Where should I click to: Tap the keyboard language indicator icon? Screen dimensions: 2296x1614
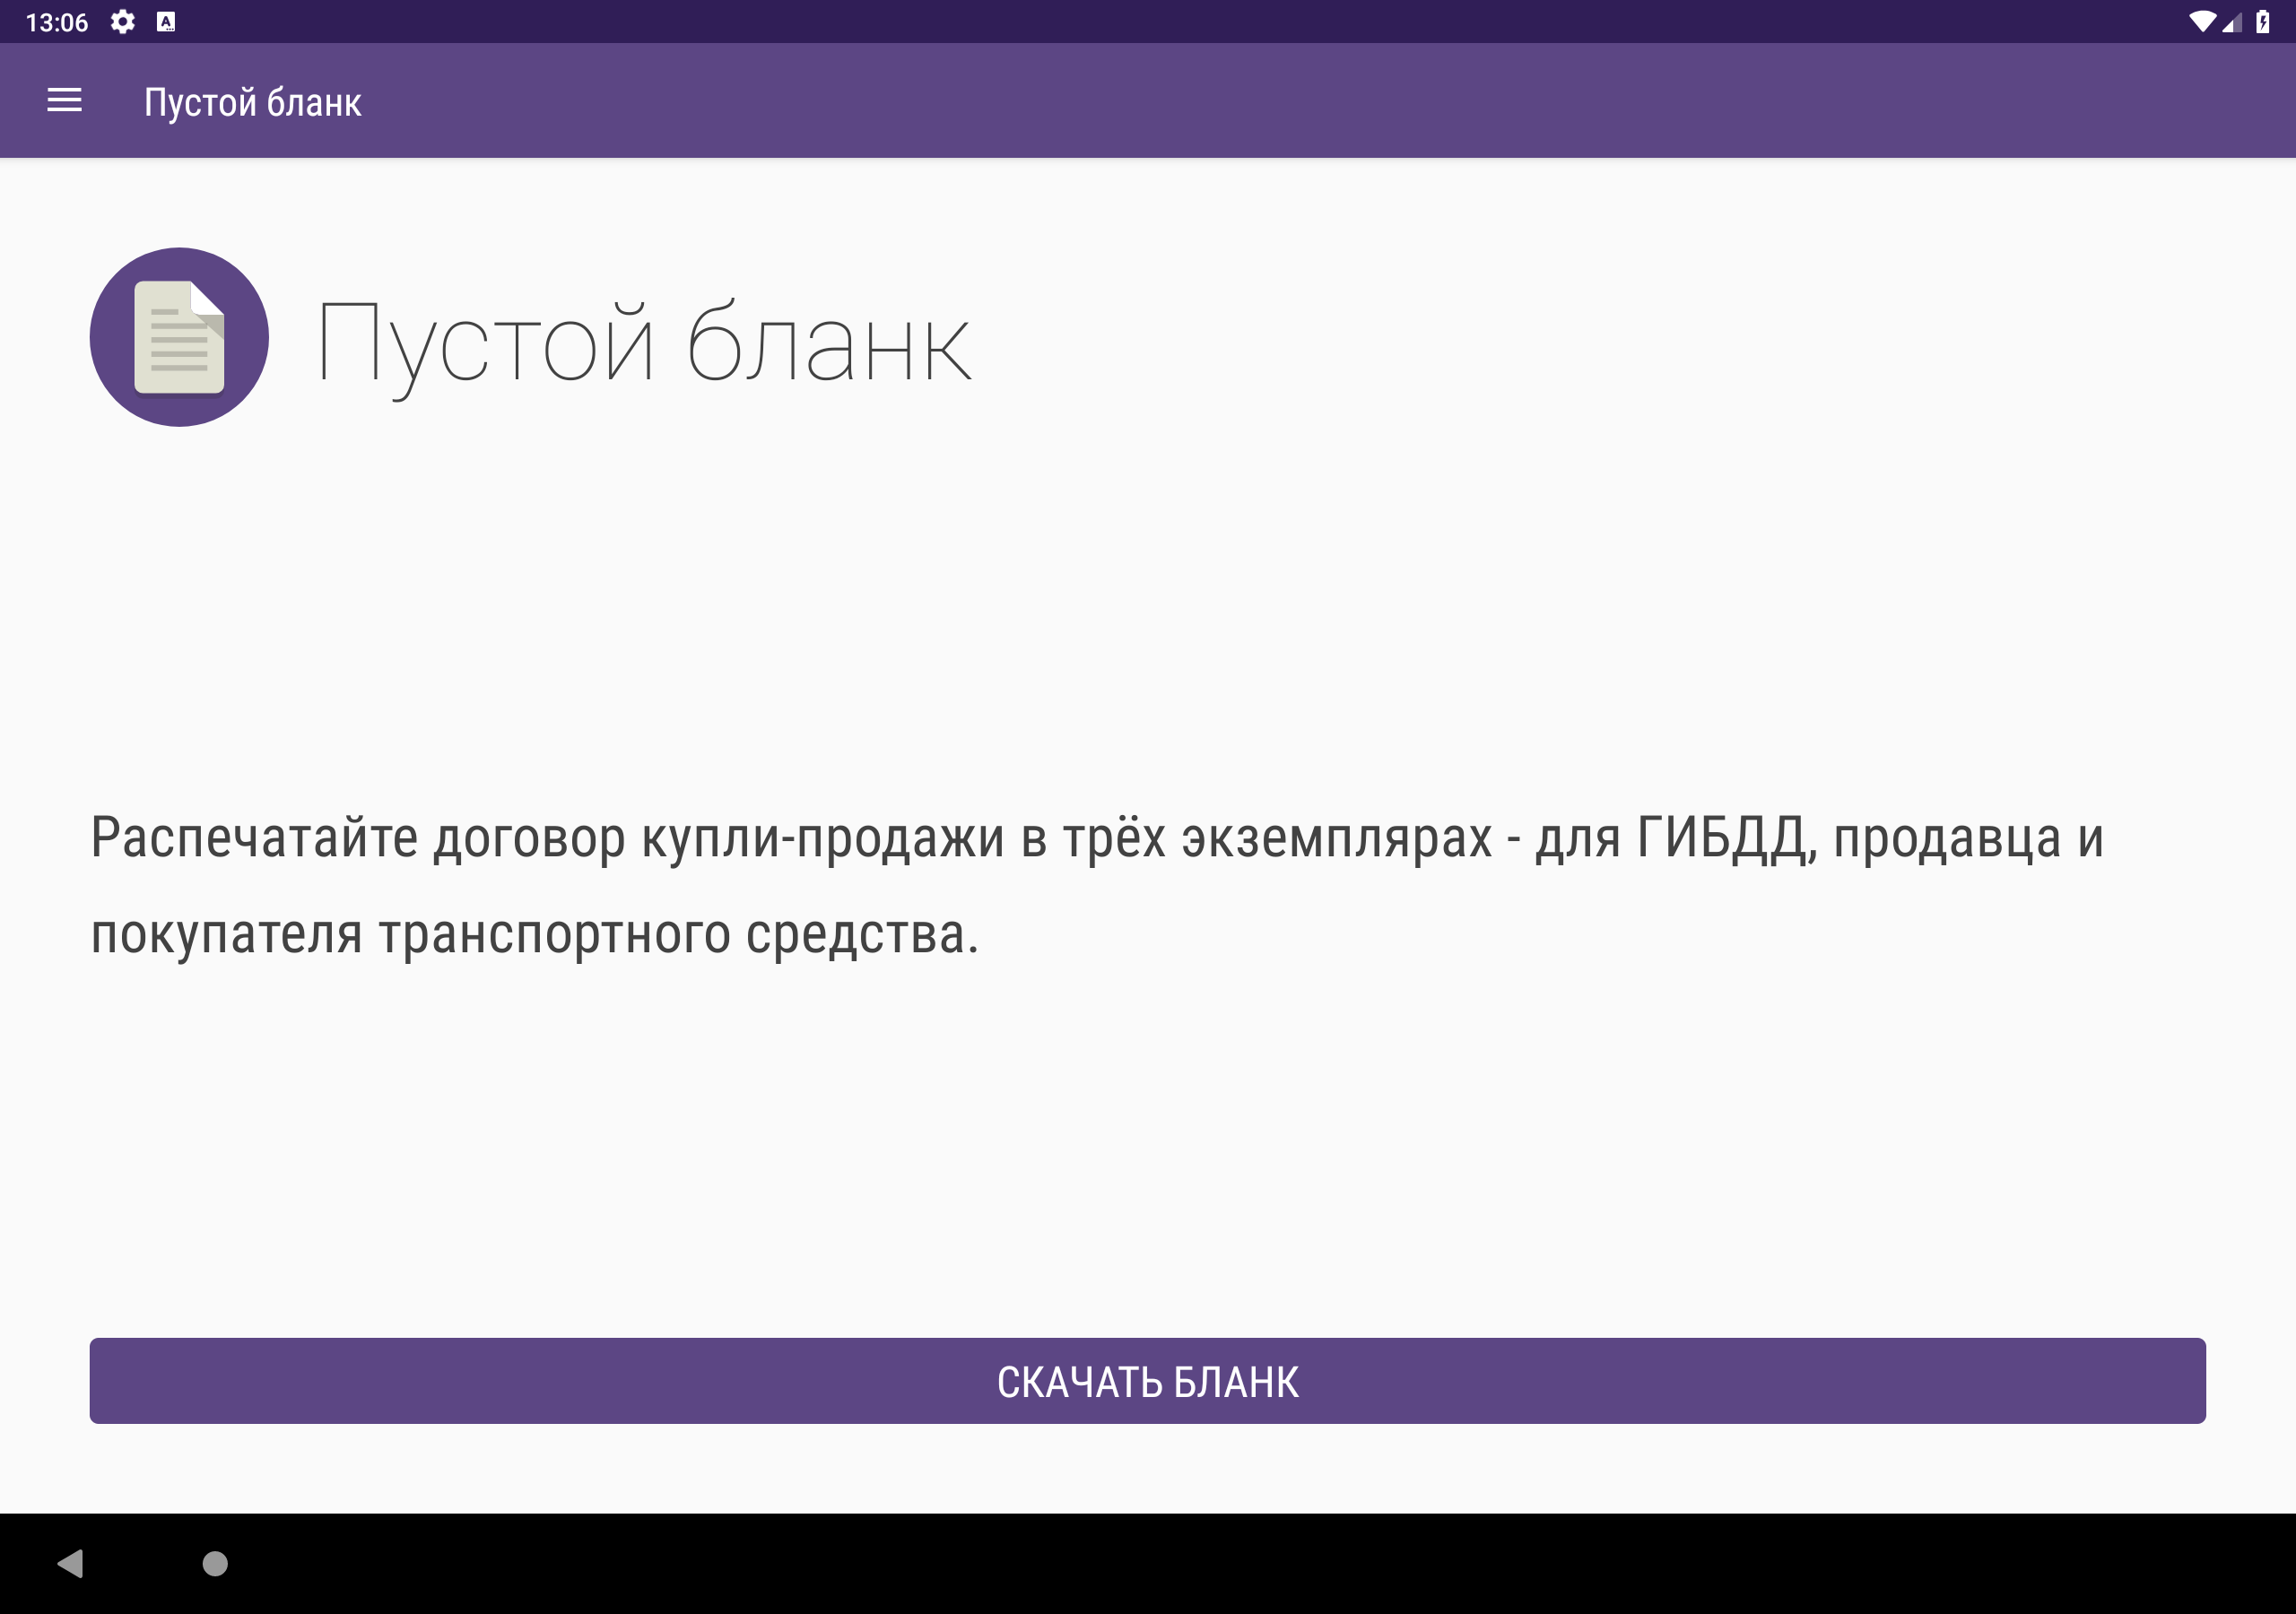pos(166,22)
